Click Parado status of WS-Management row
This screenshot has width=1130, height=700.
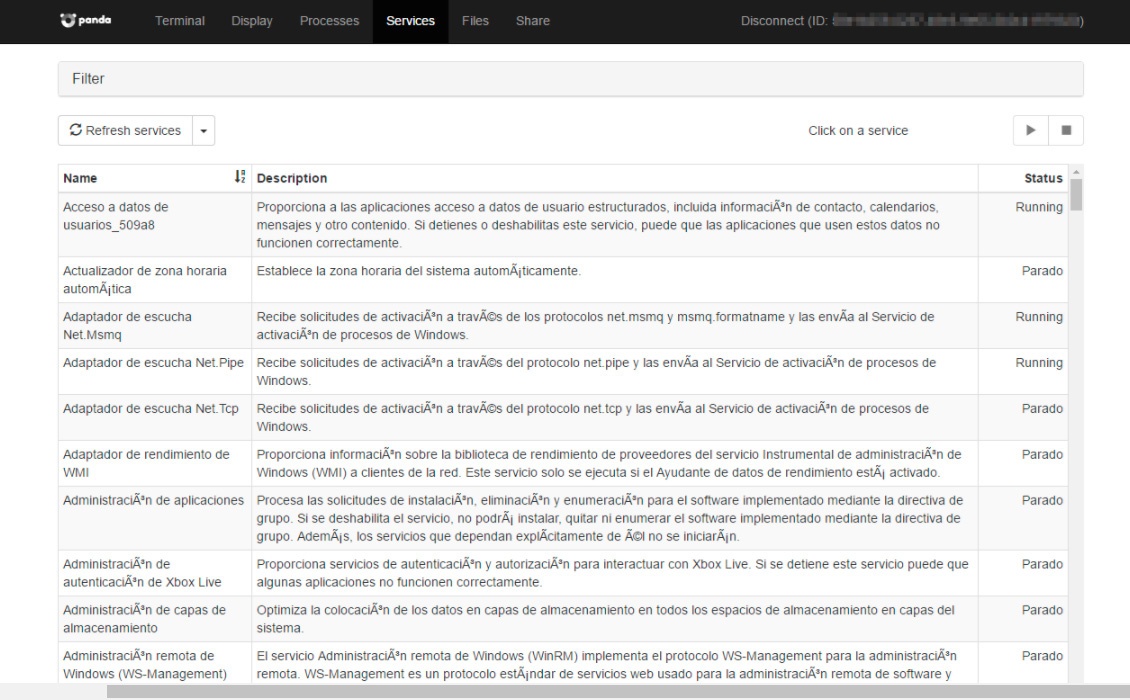click(1042, 656)
